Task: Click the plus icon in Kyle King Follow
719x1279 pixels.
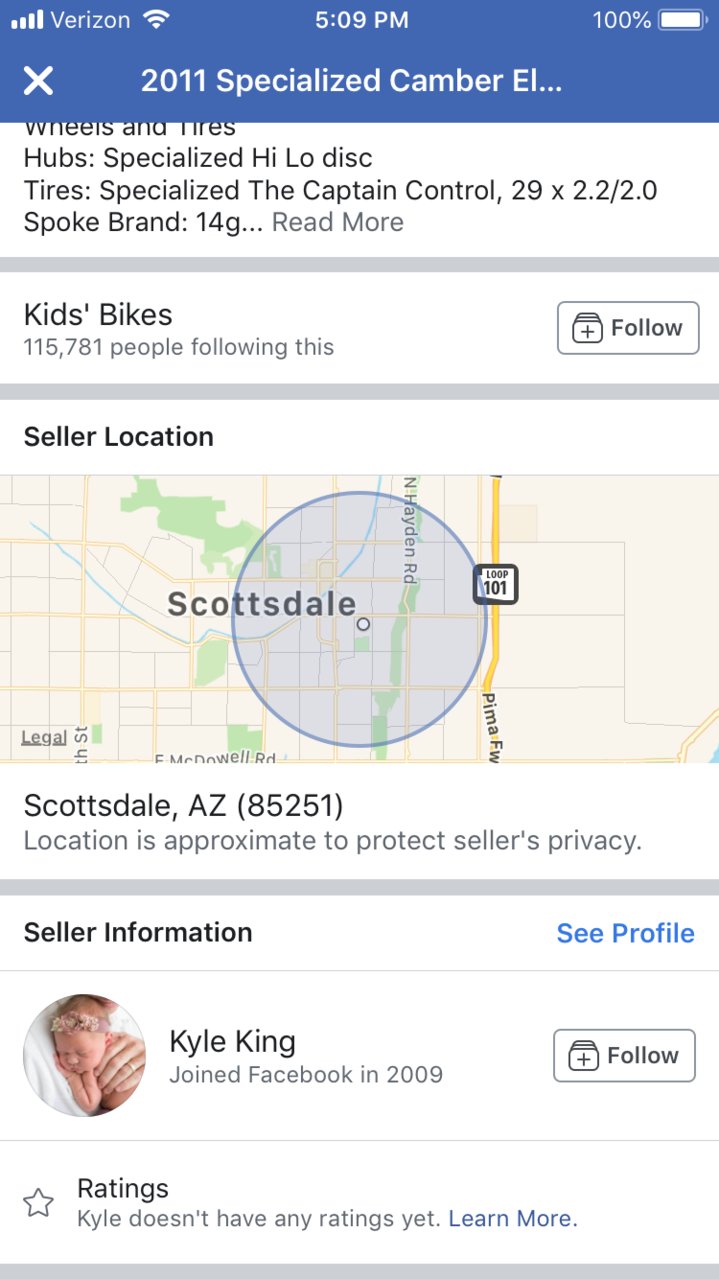Action: (x=583, y=1056)
